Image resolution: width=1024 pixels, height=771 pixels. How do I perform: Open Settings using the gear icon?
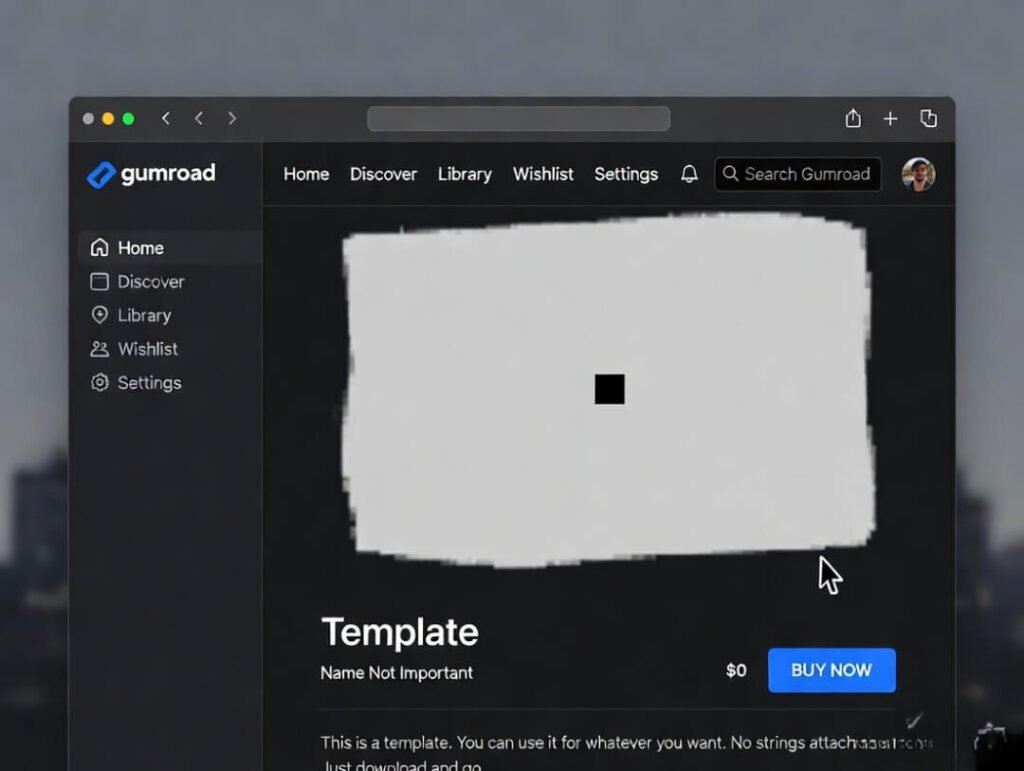point(100,383)
